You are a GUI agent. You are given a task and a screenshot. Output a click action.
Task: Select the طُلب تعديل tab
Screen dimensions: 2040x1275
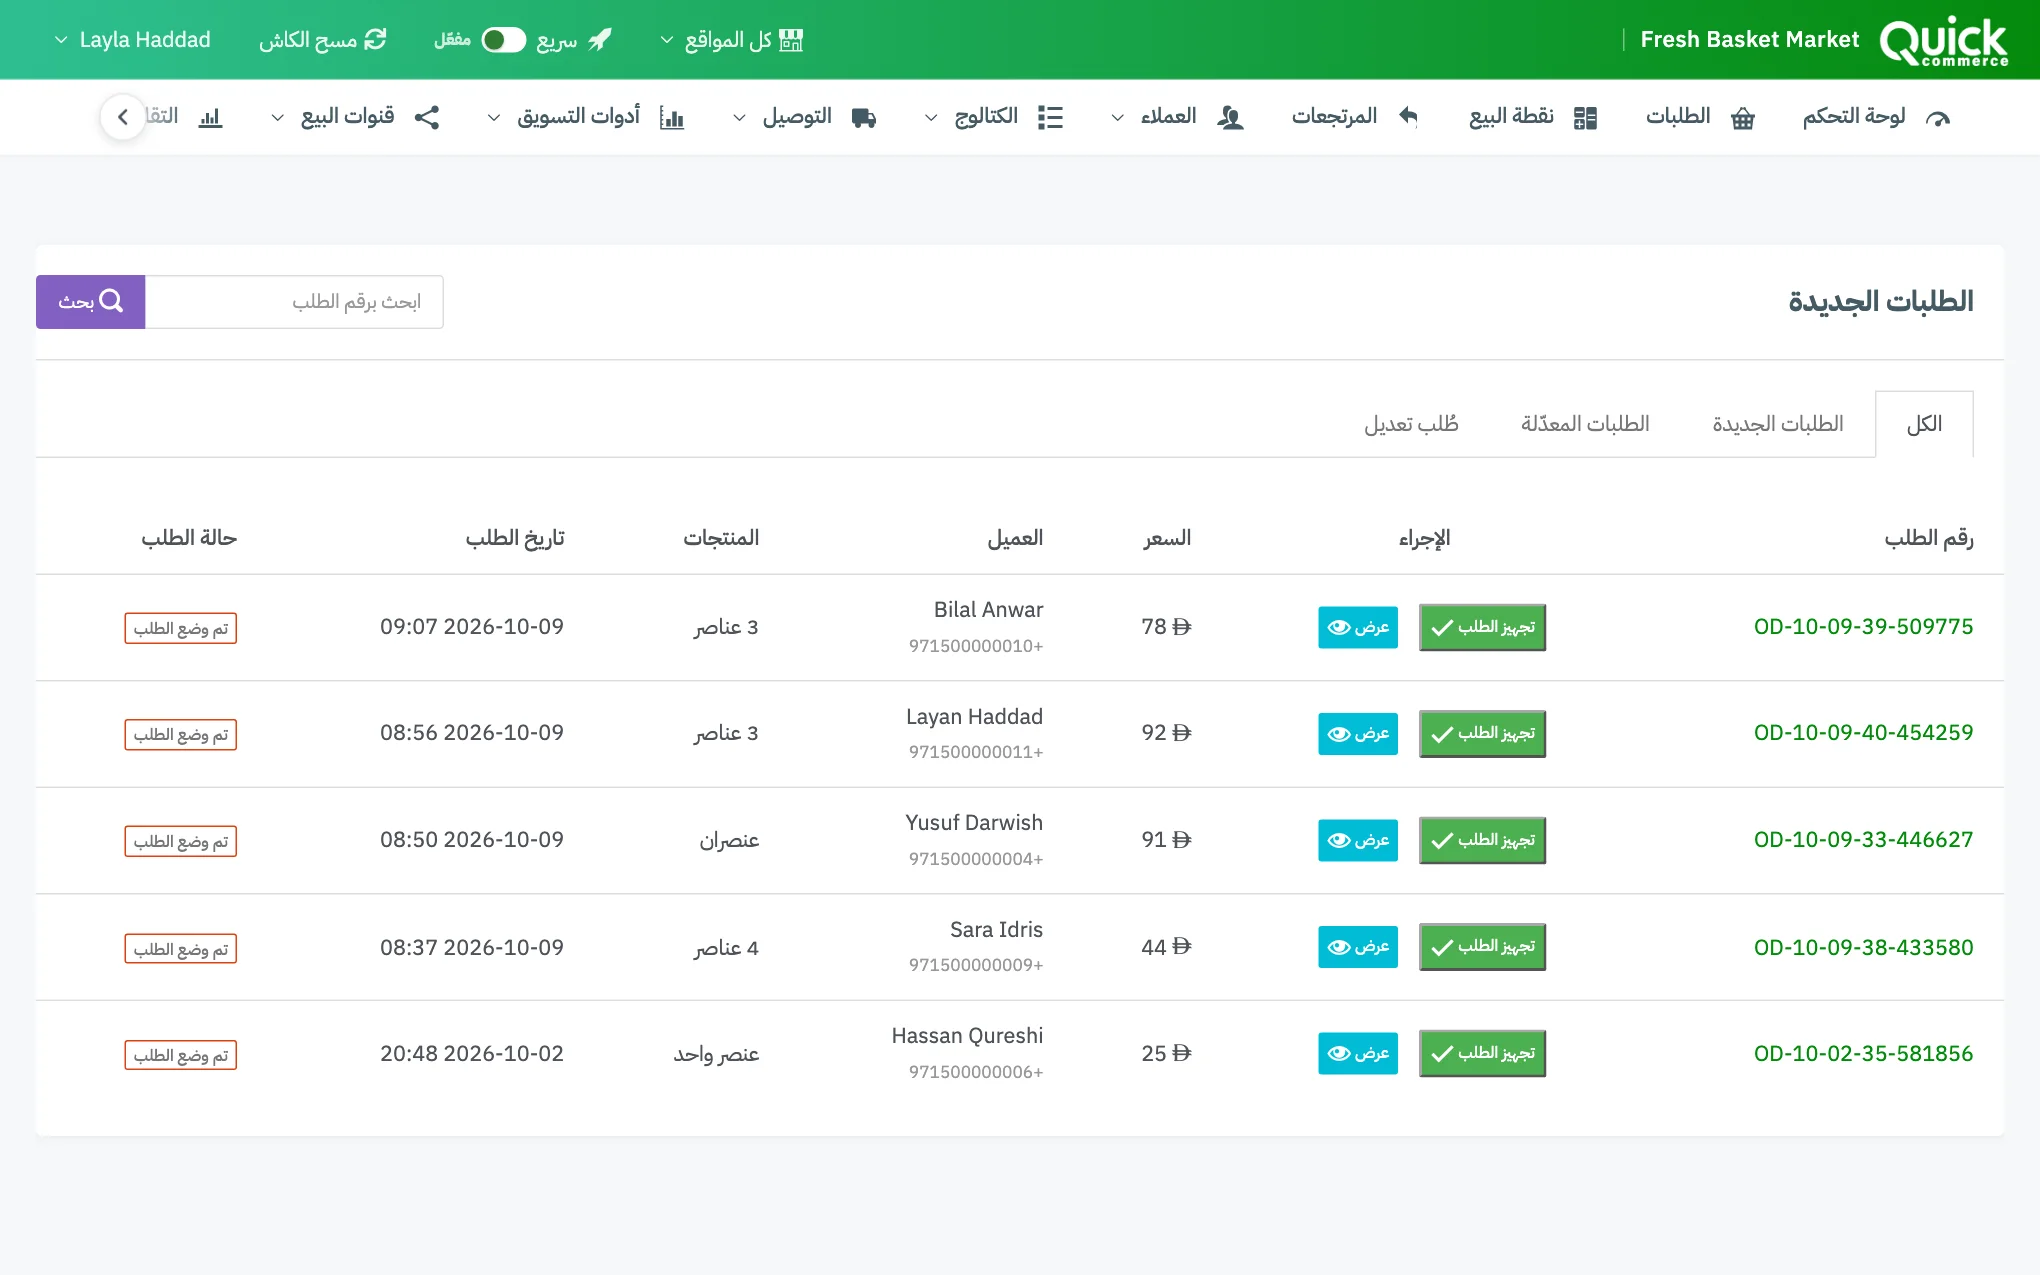click(1411, 424)
